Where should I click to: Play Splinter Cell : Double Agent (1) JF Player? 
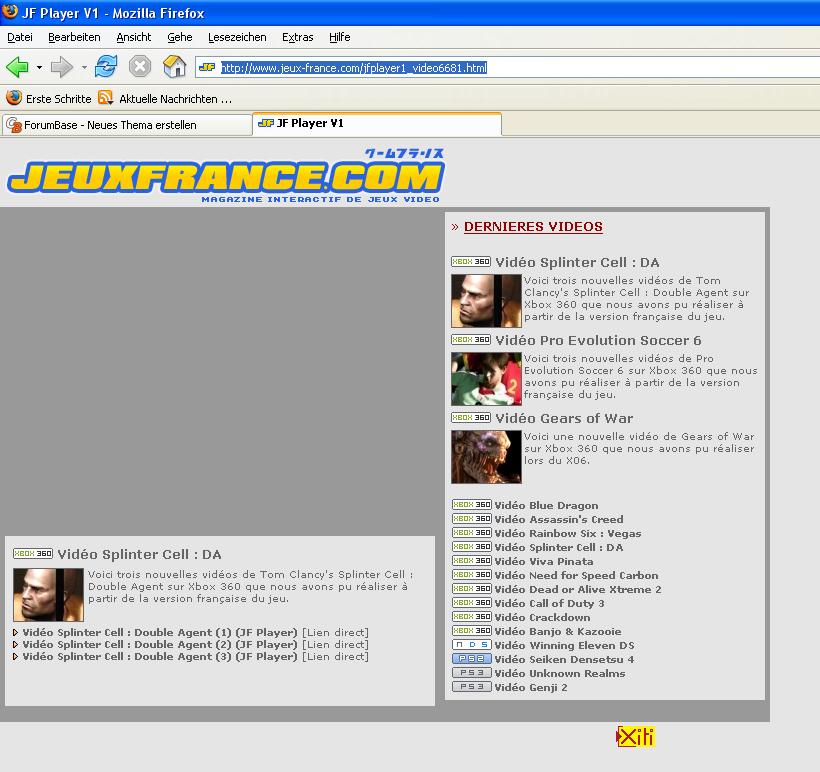(x=160, y=632)
